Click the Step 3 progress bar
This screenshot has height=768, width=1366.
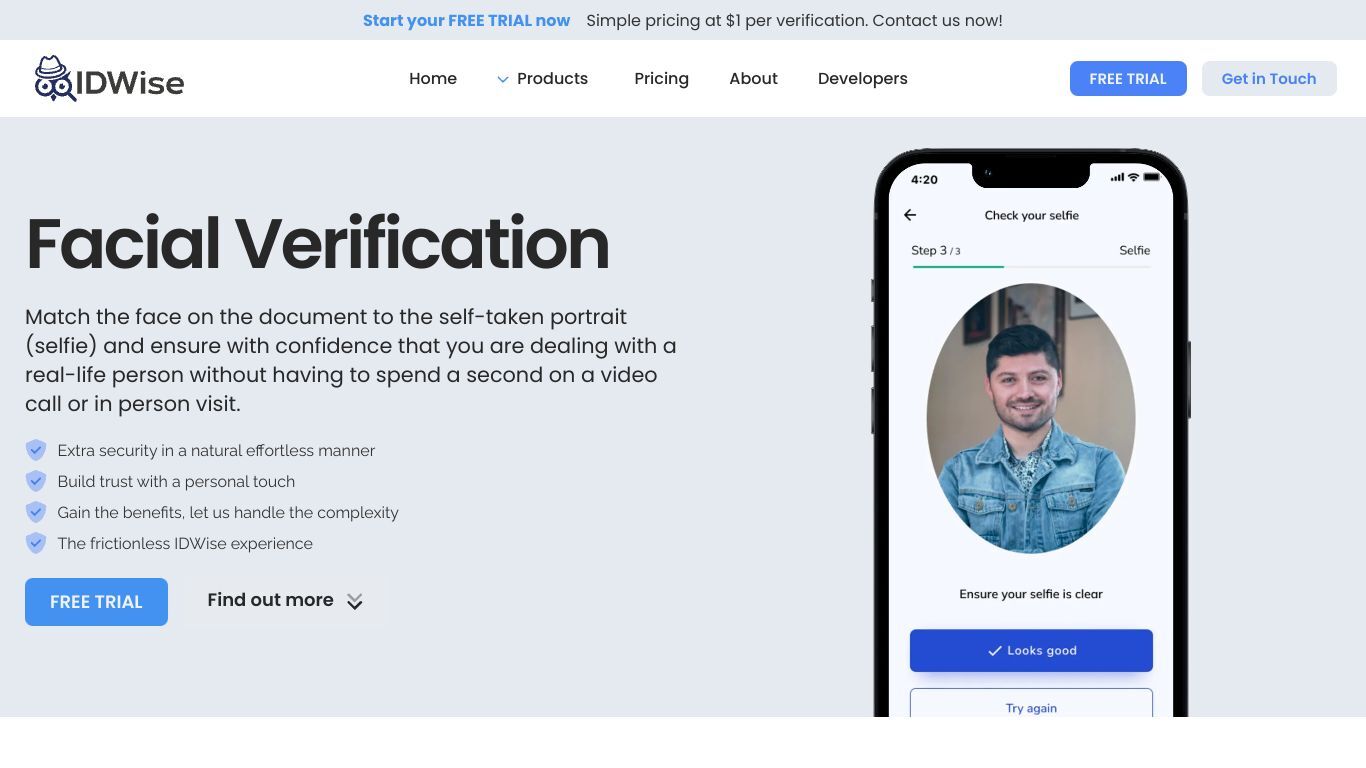click(1031, 267)
